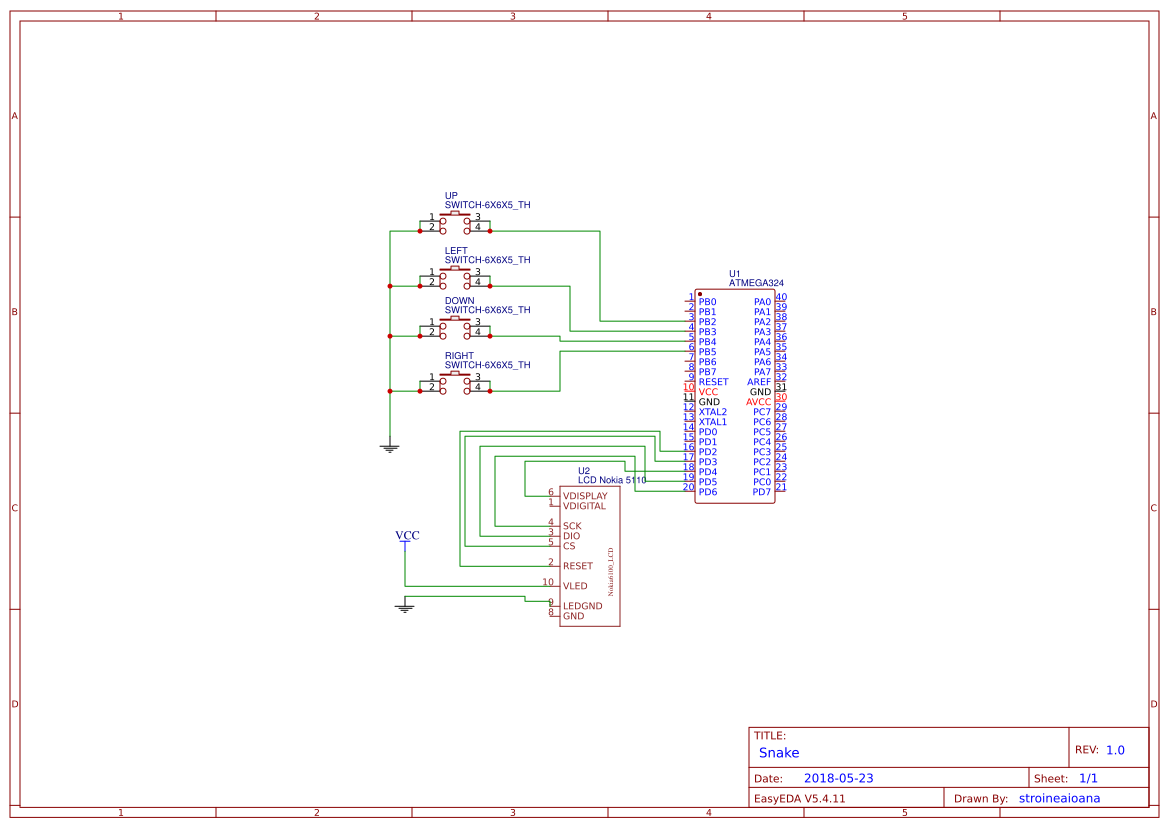The image size is (1169, 828).
Task: Click the VLED pin on the LCD
Action: (575, 586)
